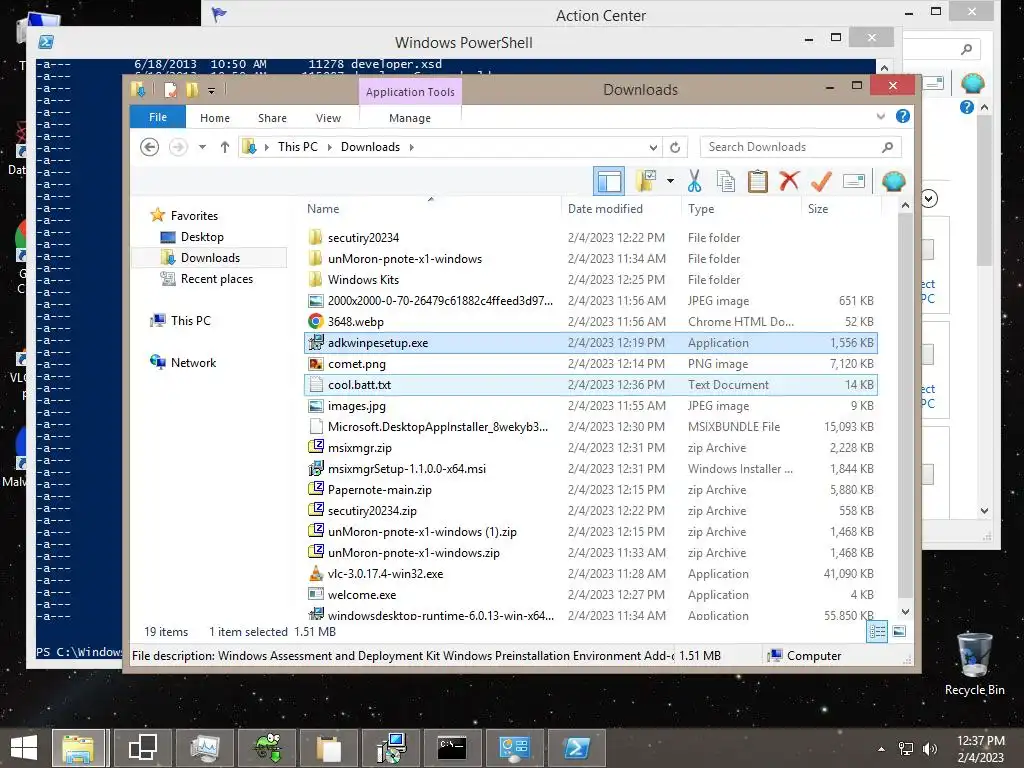This screenshot has height=768, width=1024.
Task: Click the clipboard Paste icon
Action: click(758, 181)
